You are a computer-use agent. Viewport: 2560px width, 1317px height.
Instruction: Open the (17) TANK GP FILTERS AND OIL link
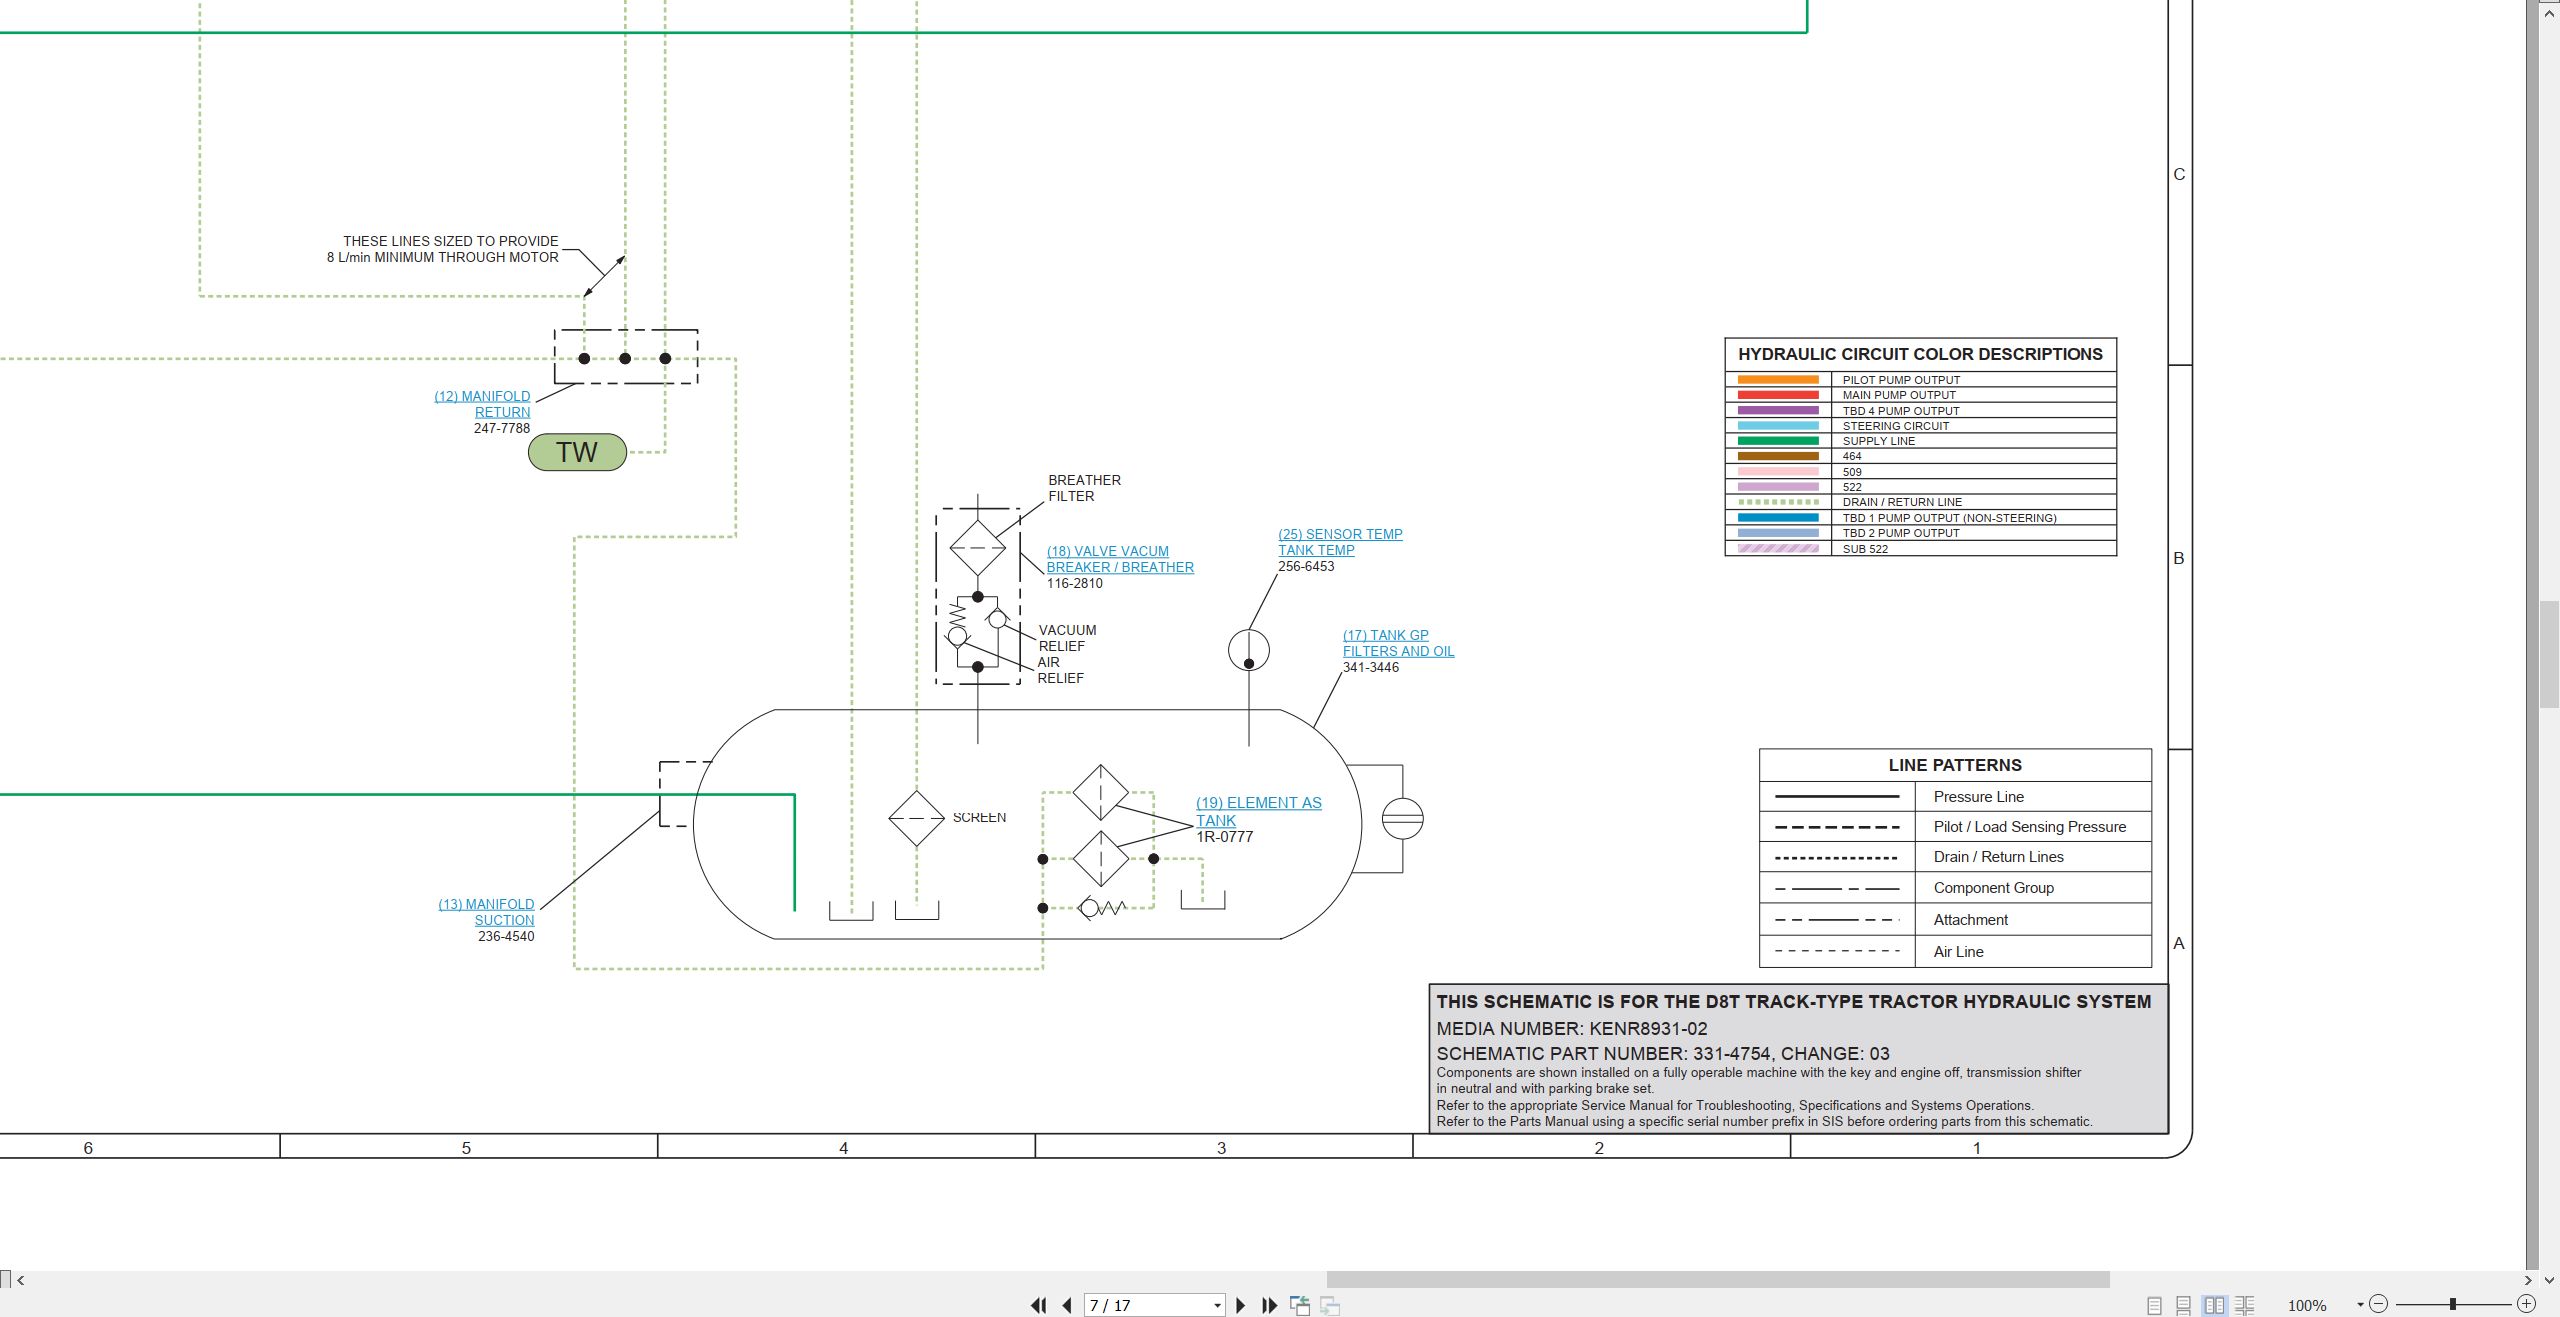point(1398,643)
